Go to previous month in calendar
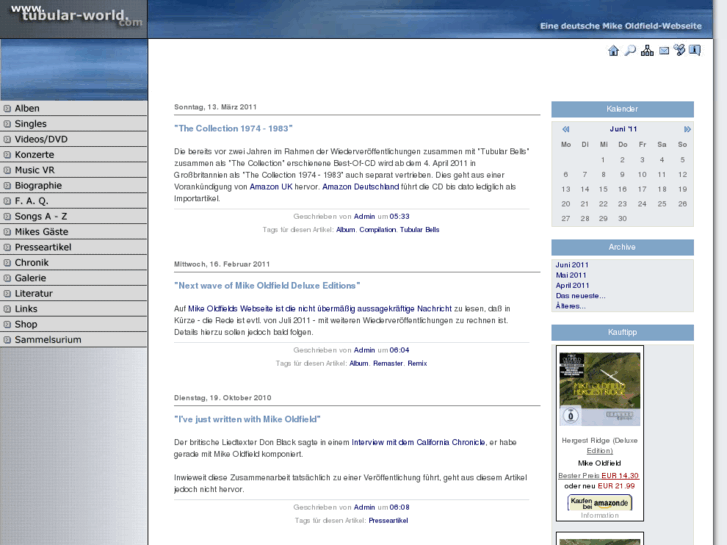Viewport: 727px width, 545px height. [x=566, y=129]
